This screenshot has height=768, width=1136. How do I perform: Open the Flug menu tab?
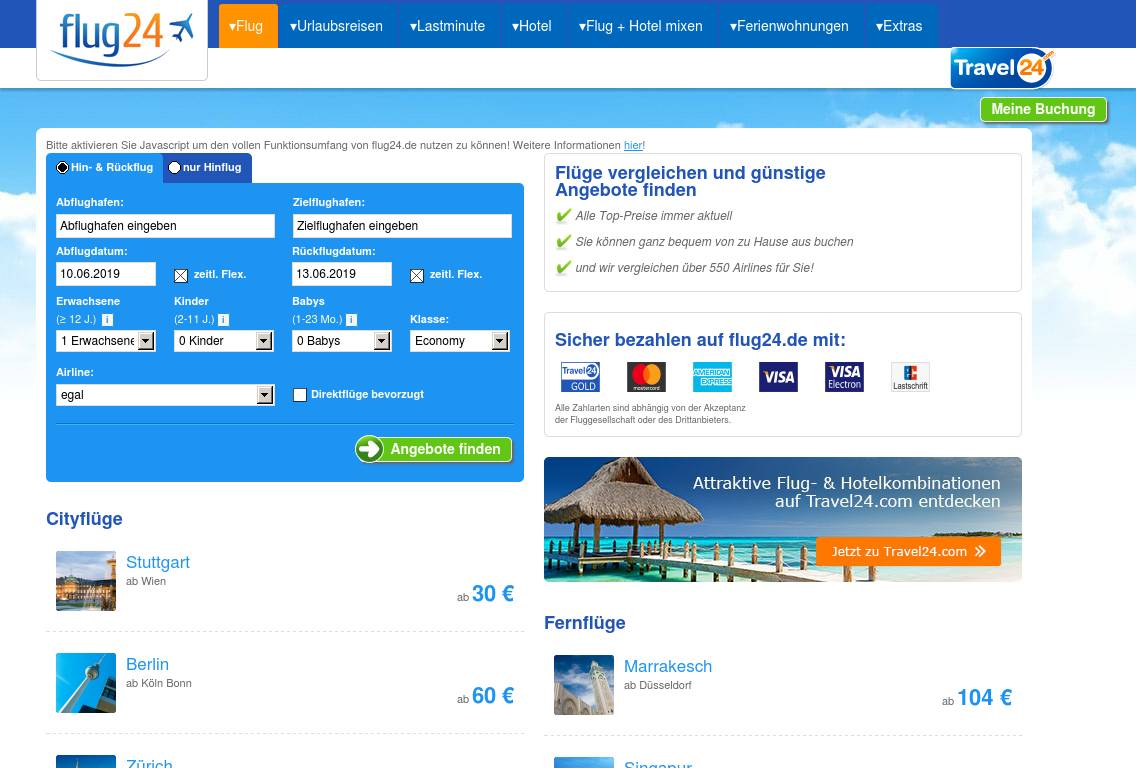[248, 26]
